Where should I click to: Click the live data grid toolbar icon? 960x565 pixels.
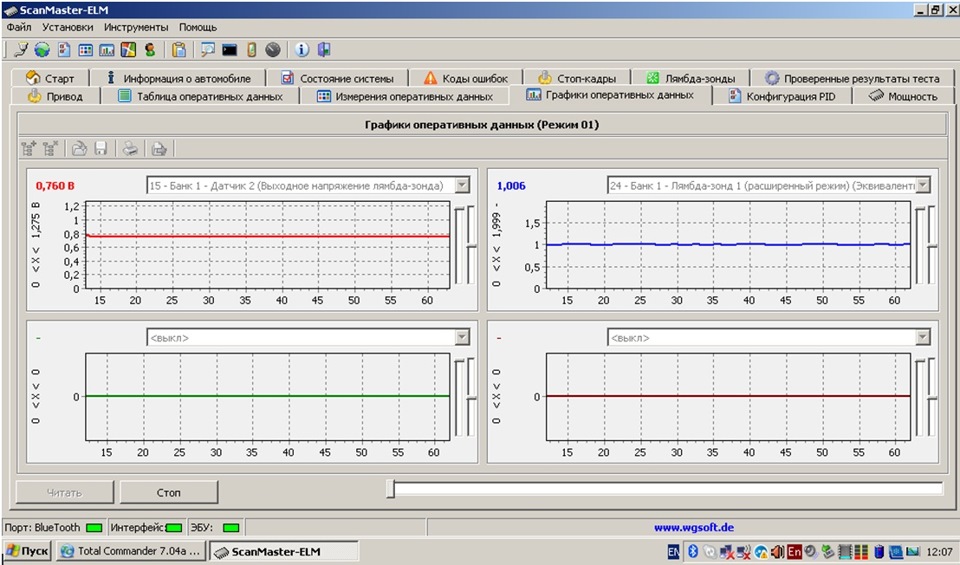[x=86, y=50]
